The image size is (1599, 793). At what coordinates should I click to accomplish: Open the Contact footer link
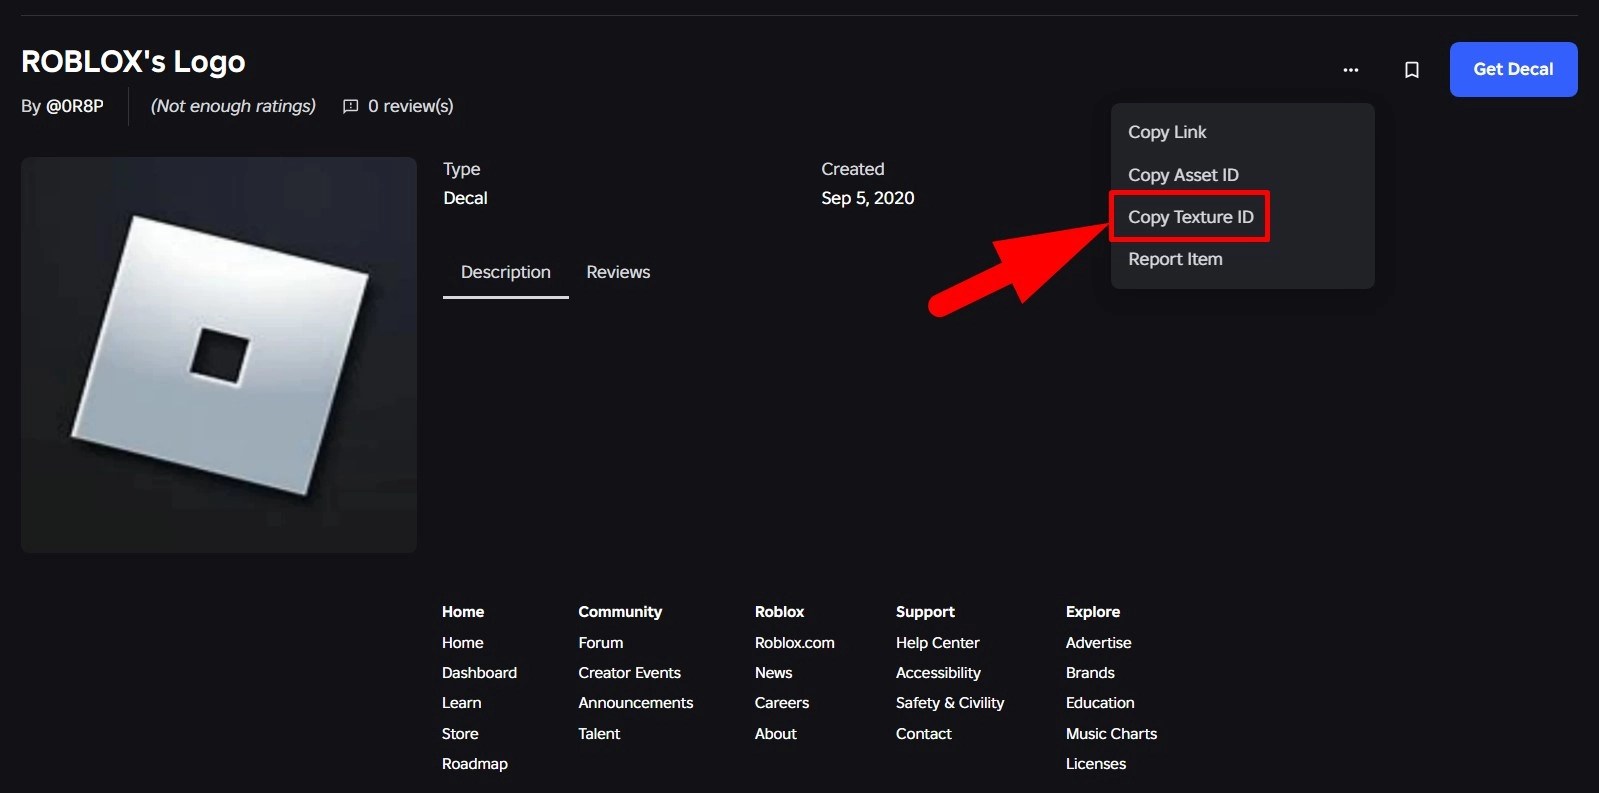923,734
